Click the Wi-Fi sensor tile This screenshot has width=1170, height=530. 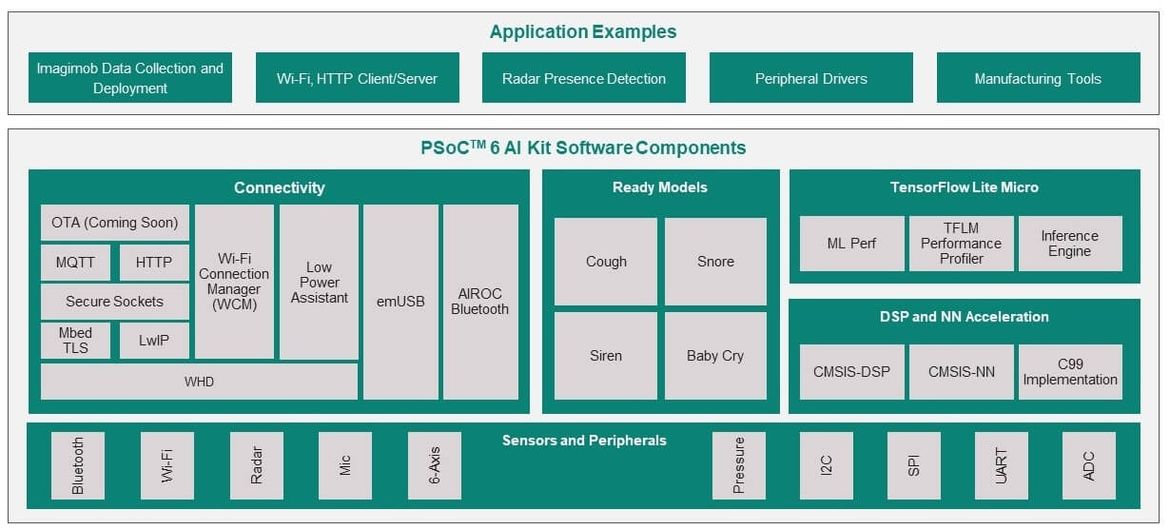click(167, 466)
